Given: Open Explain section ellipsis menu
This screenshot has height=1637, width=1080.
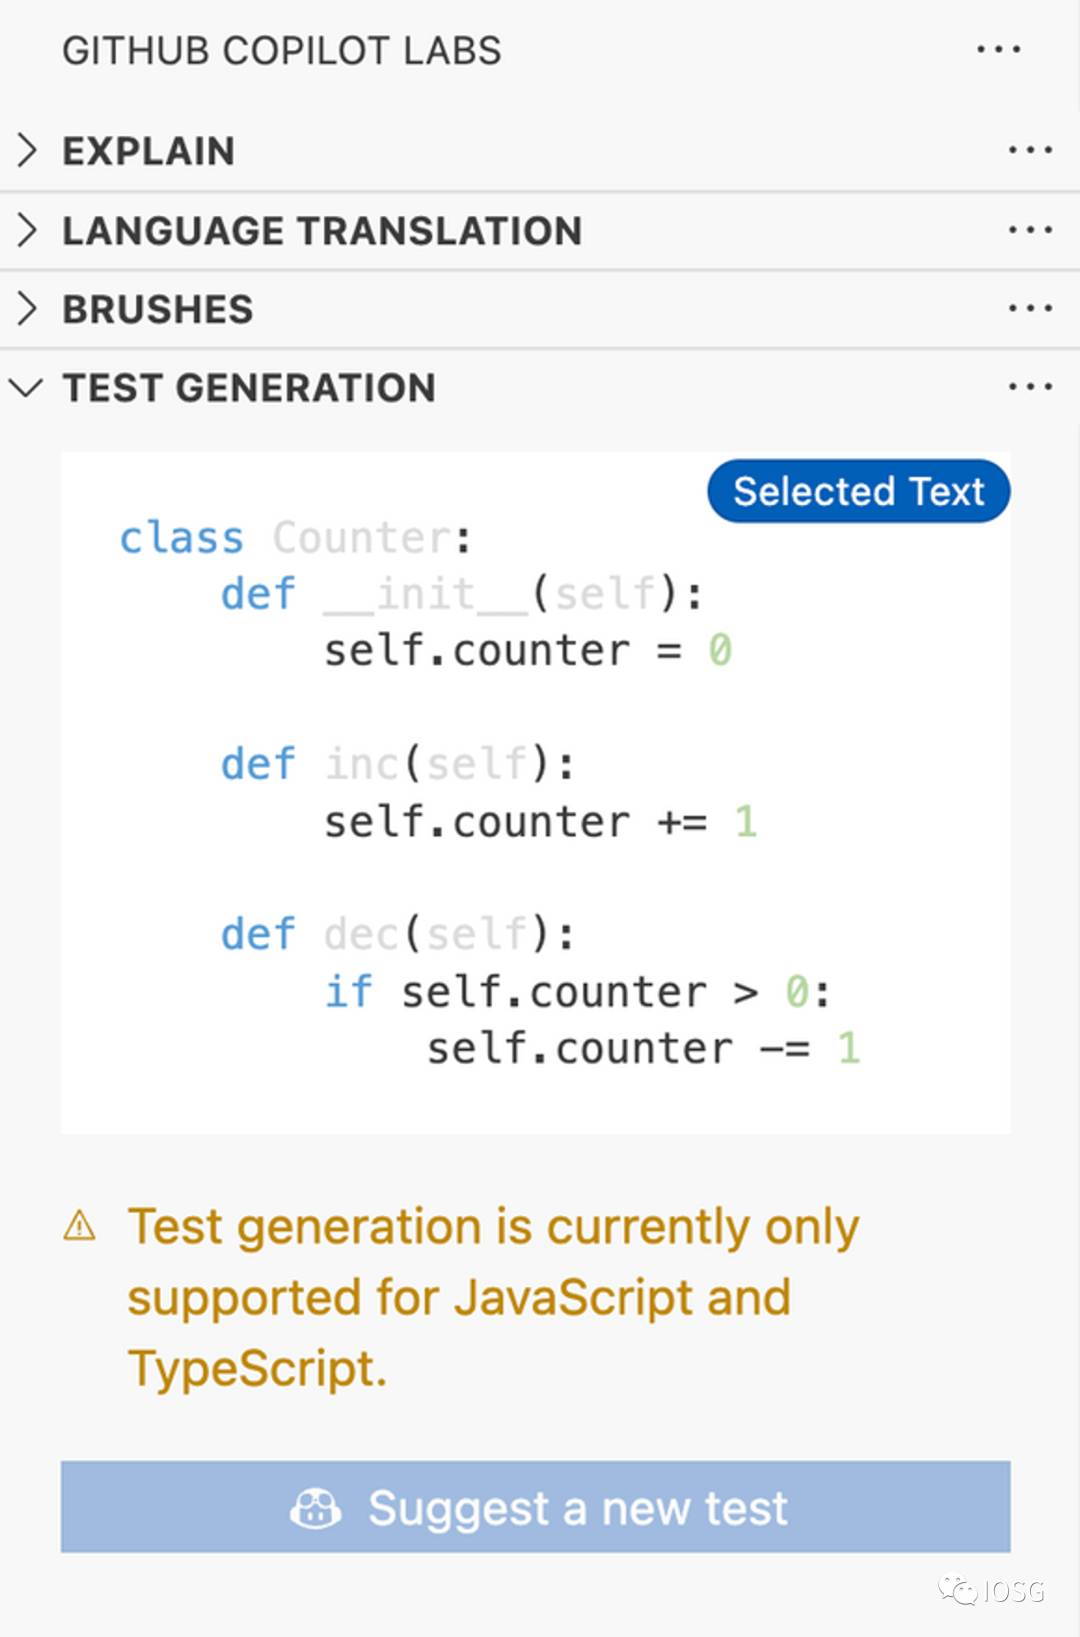Looking at the screenshot, I should [x=1030, y=150].
